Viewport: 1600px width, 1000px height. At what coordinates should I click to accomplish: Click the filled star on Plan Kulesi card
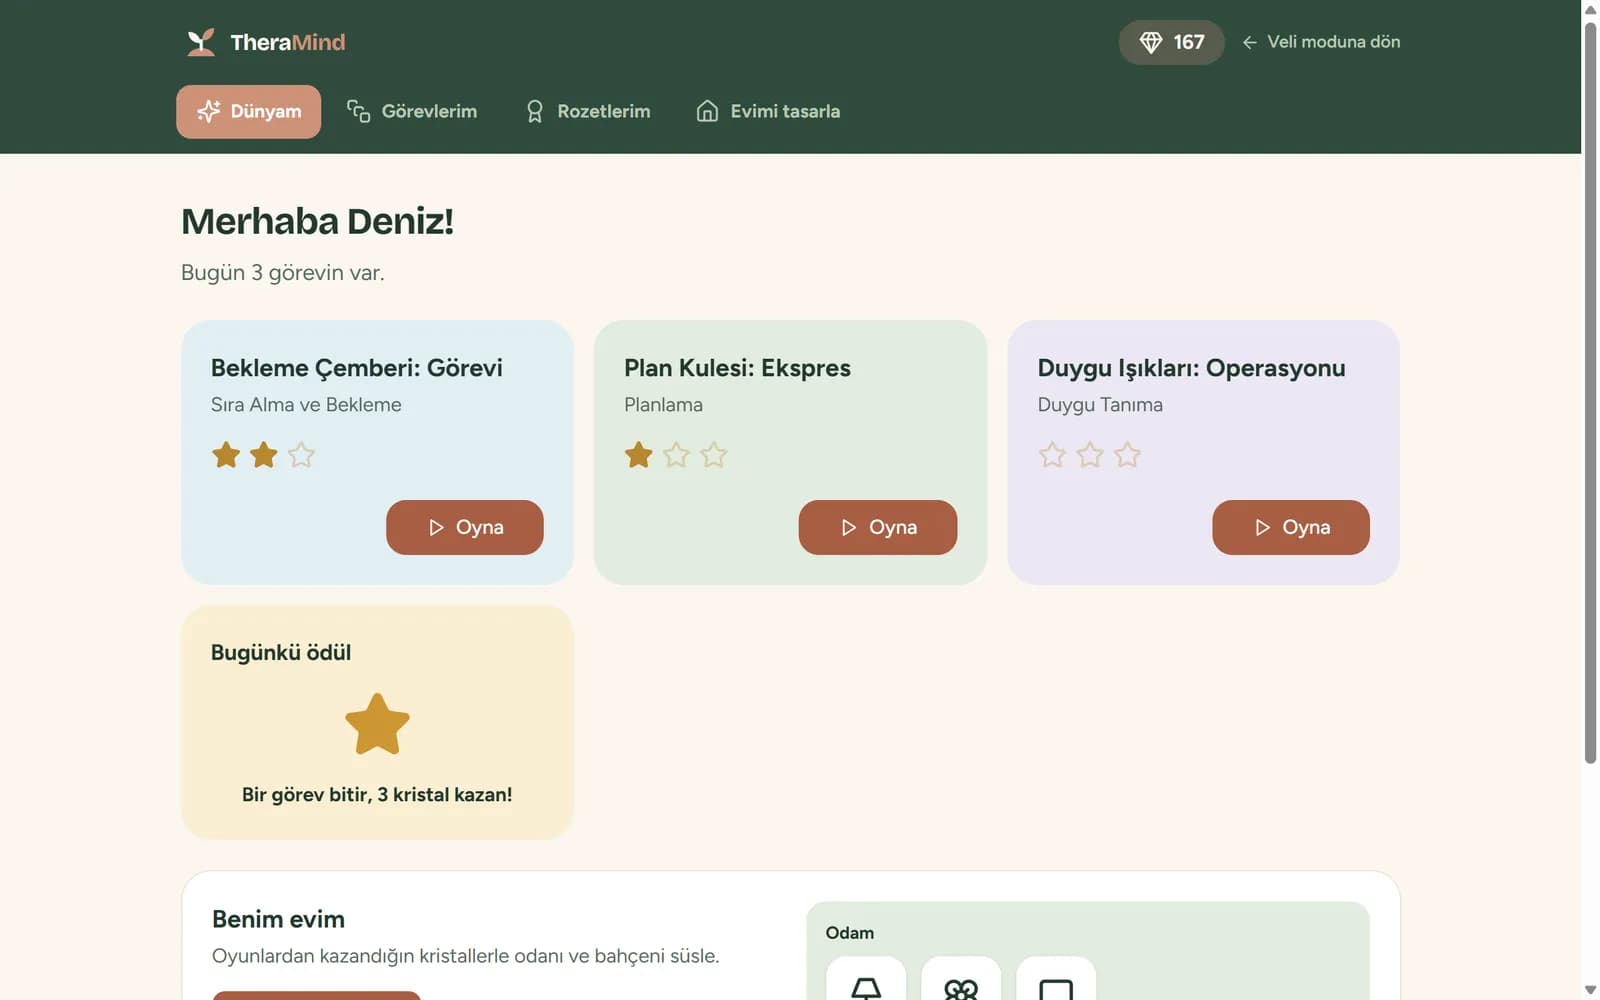[639, 455]
